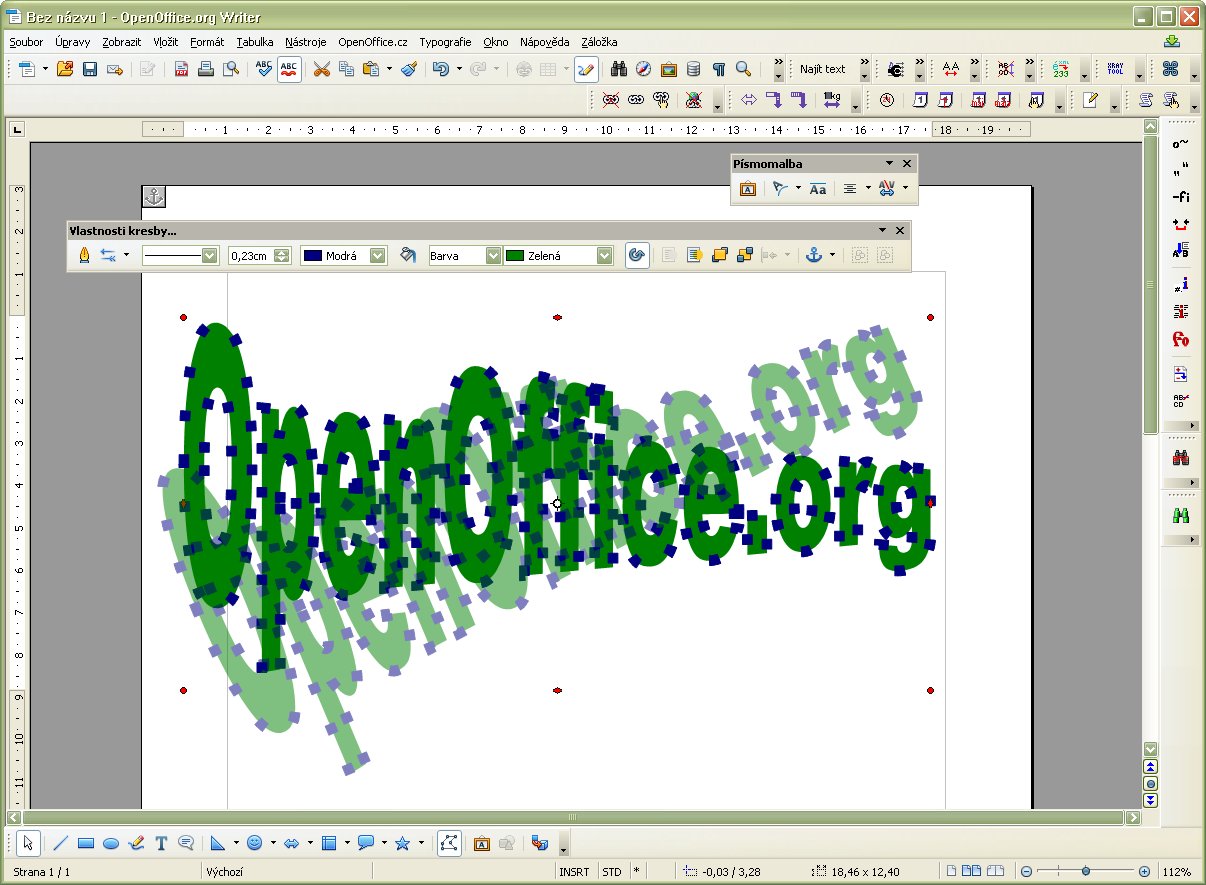Image resolution: width=1206 pixels, height=885 pixels.
Task: Pick the Text T drawing tool
Action: (x=161, y=843)
